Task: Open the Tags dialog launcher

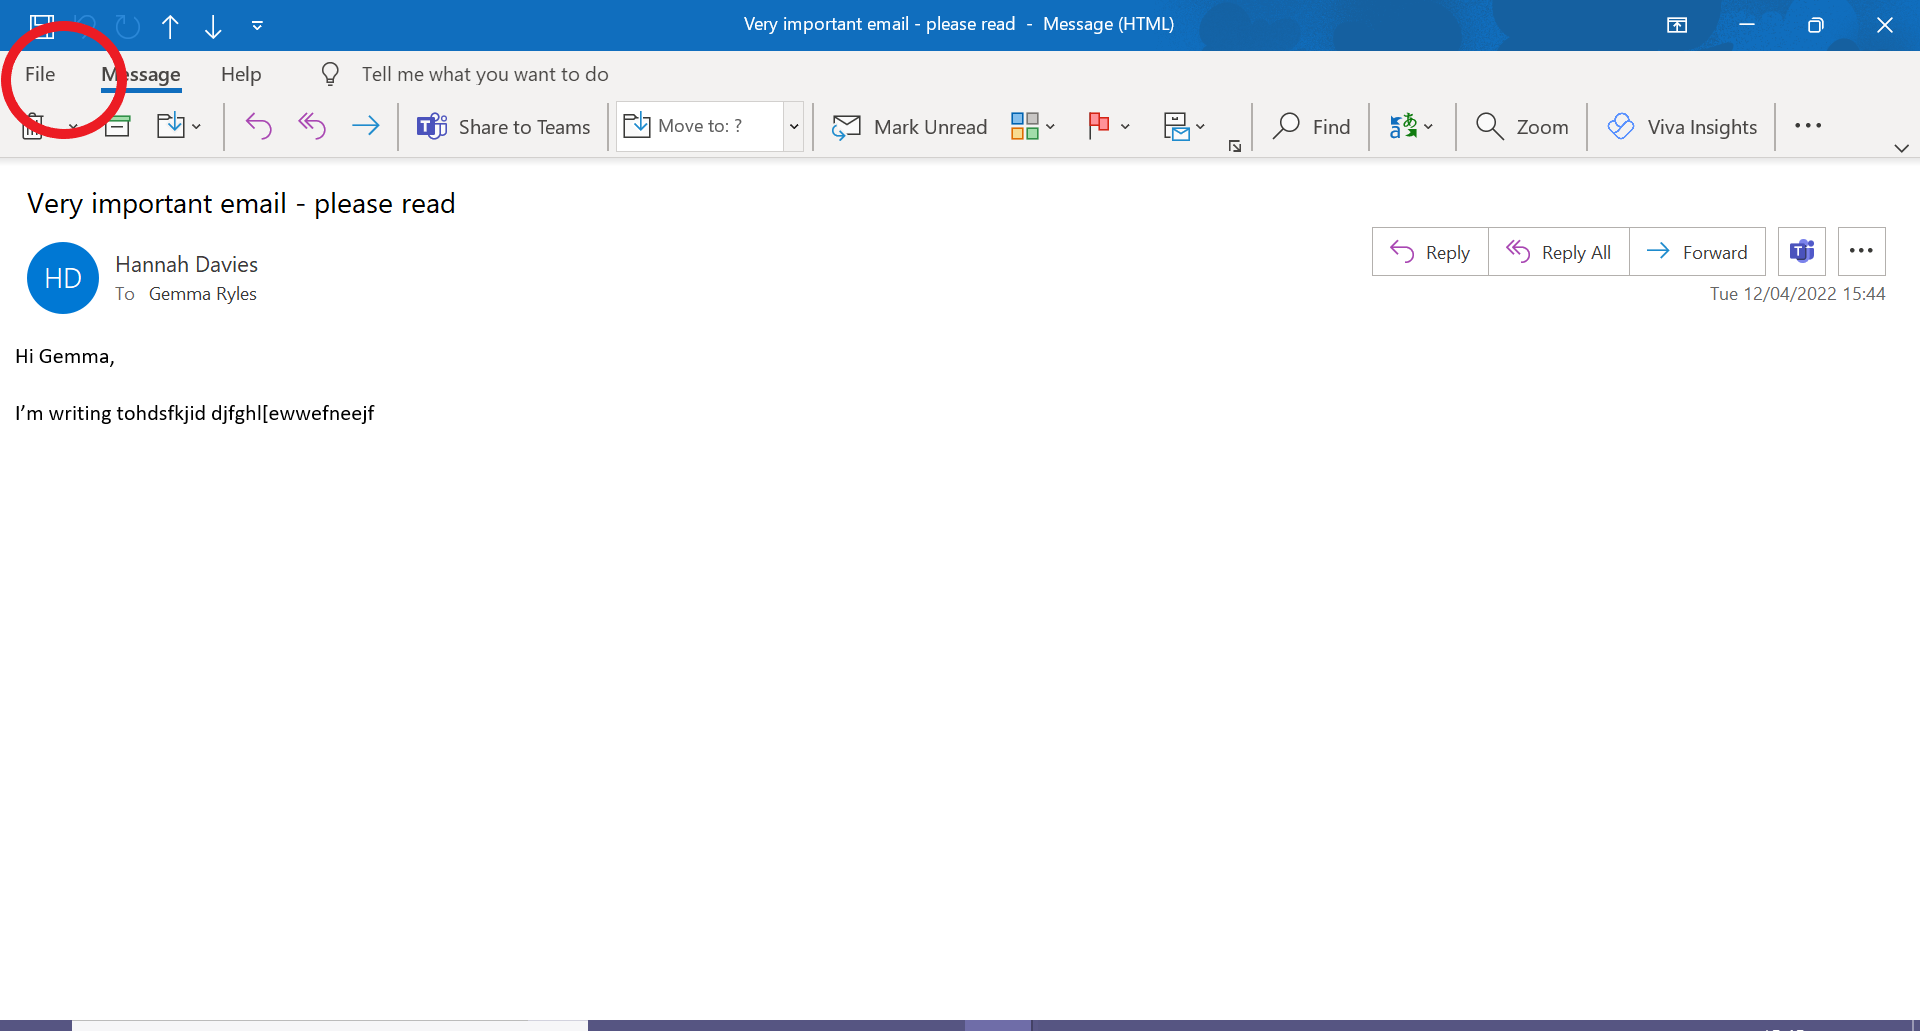Action: 1235,146
